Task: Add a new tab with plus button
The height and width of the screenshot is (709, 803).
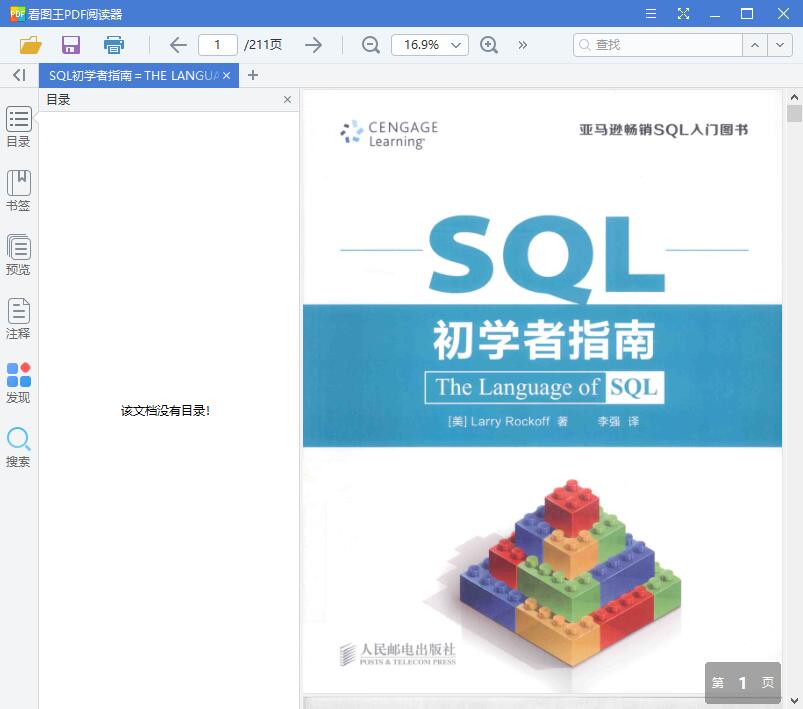Action: (252, 75)
